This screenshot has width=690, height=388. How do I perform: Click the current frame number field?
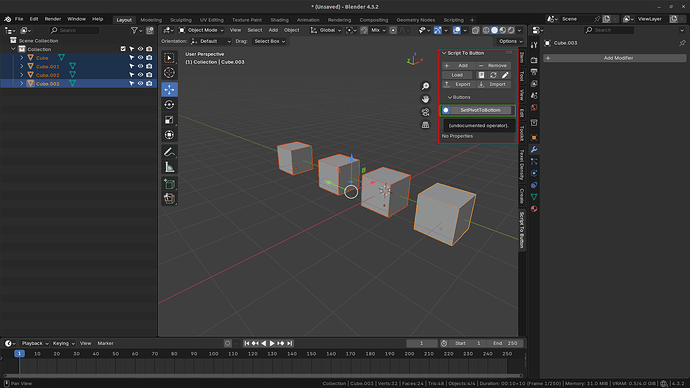(422, 343)
